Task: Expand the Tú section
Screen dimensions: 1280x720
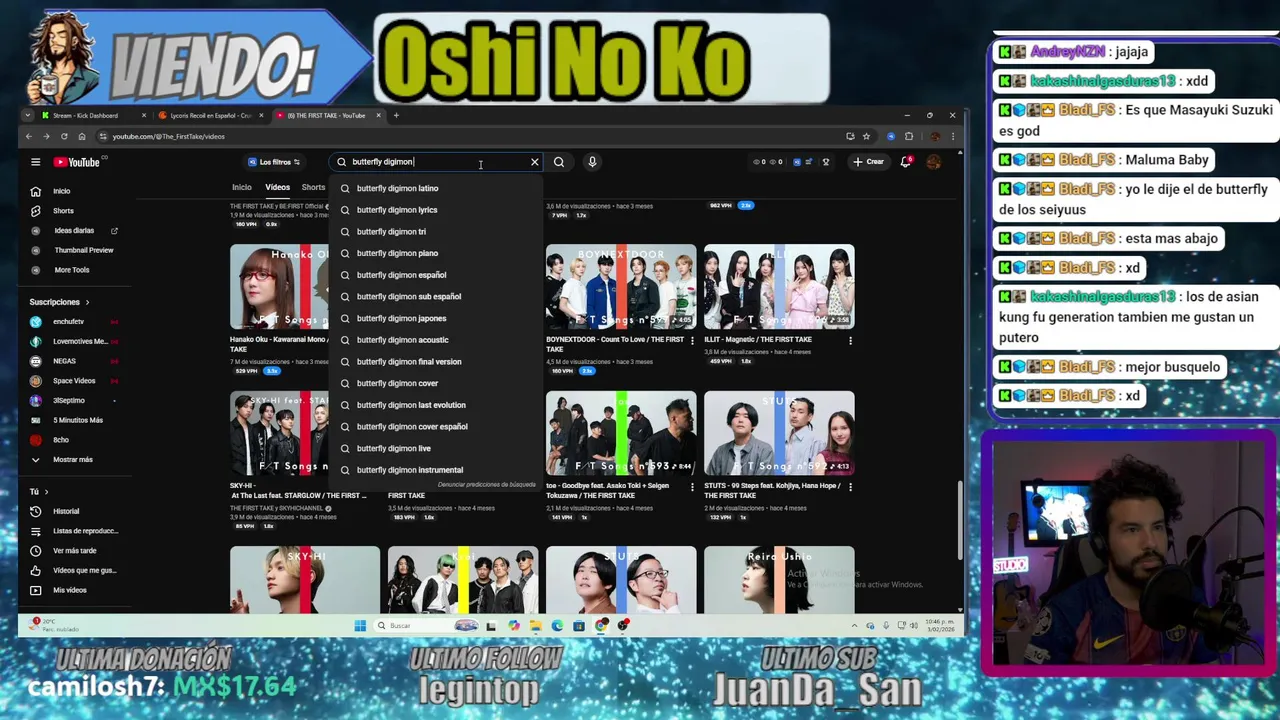Action: pos(38,492)
